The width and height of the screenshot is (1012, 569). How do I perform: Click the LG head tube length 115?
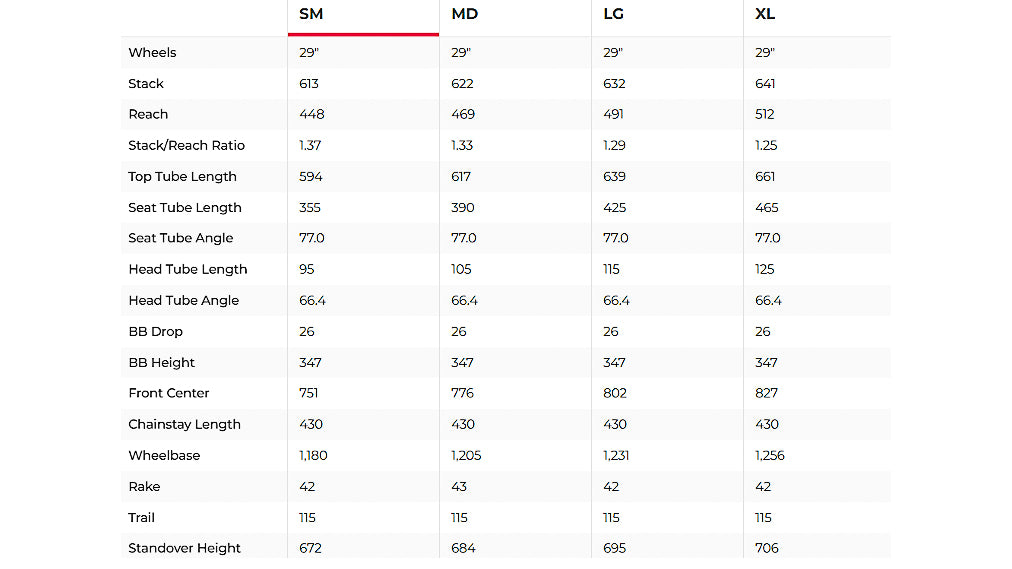pos(611,270)
